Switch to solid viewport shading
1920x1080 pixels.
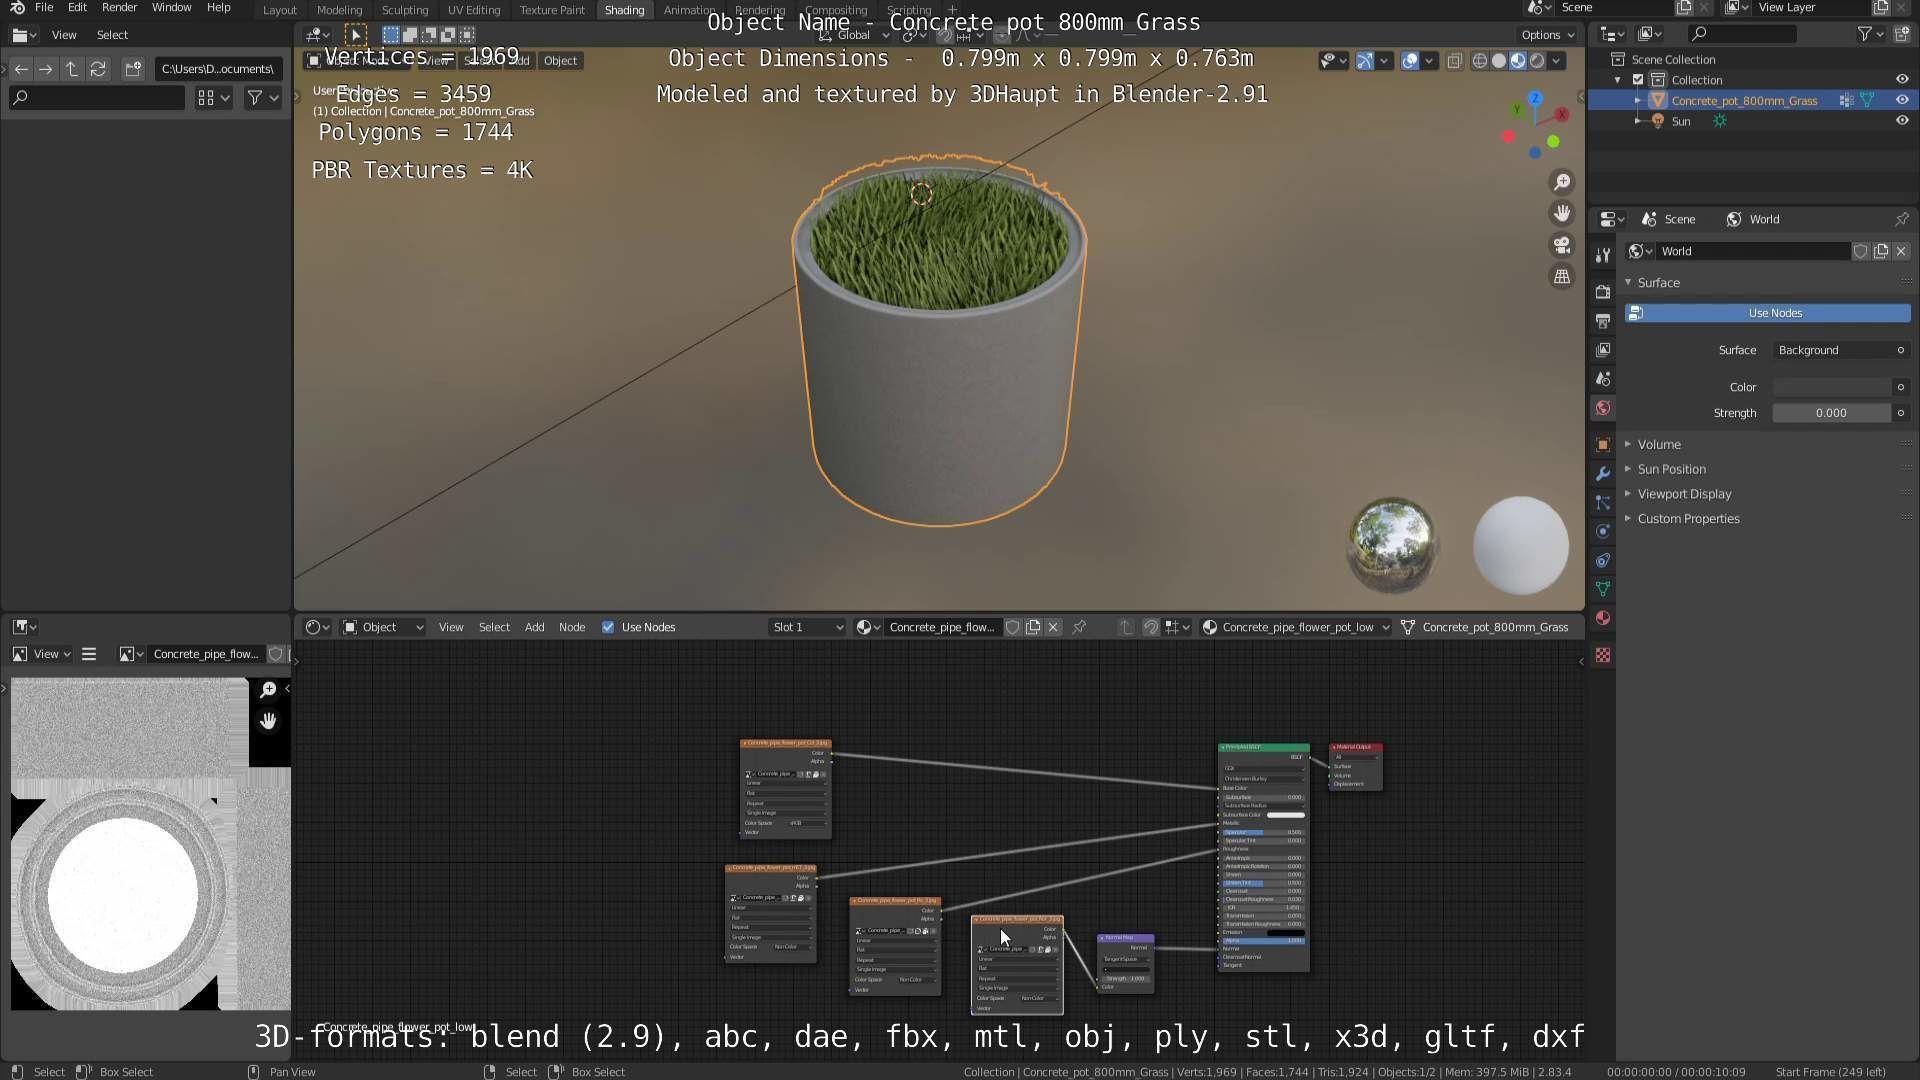tap(1499, 61)
